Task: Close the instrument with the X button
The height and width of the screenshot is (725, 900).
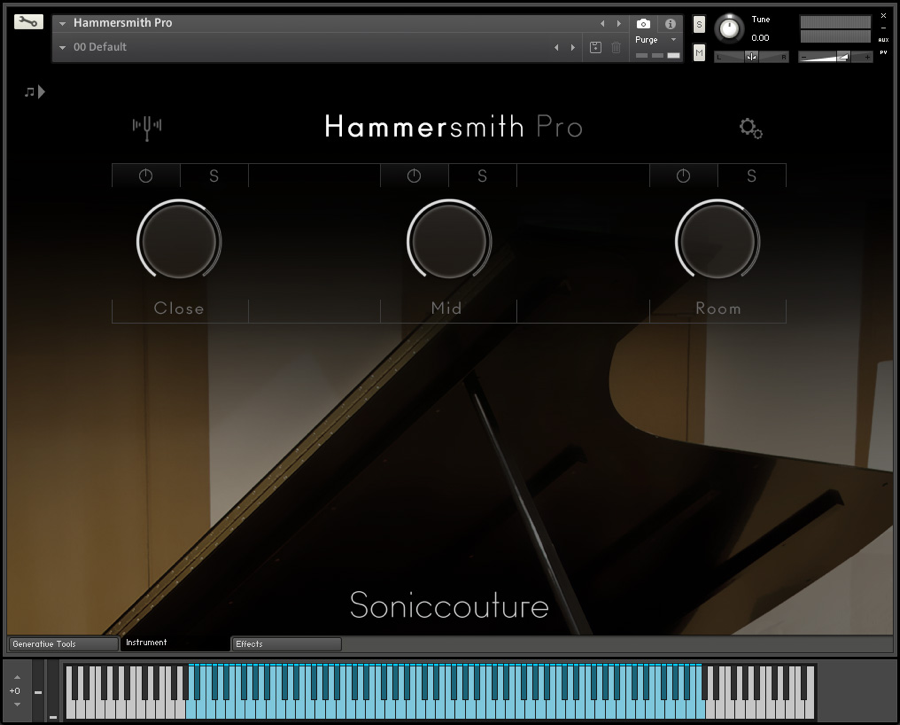Action: [x=883, y=15]
